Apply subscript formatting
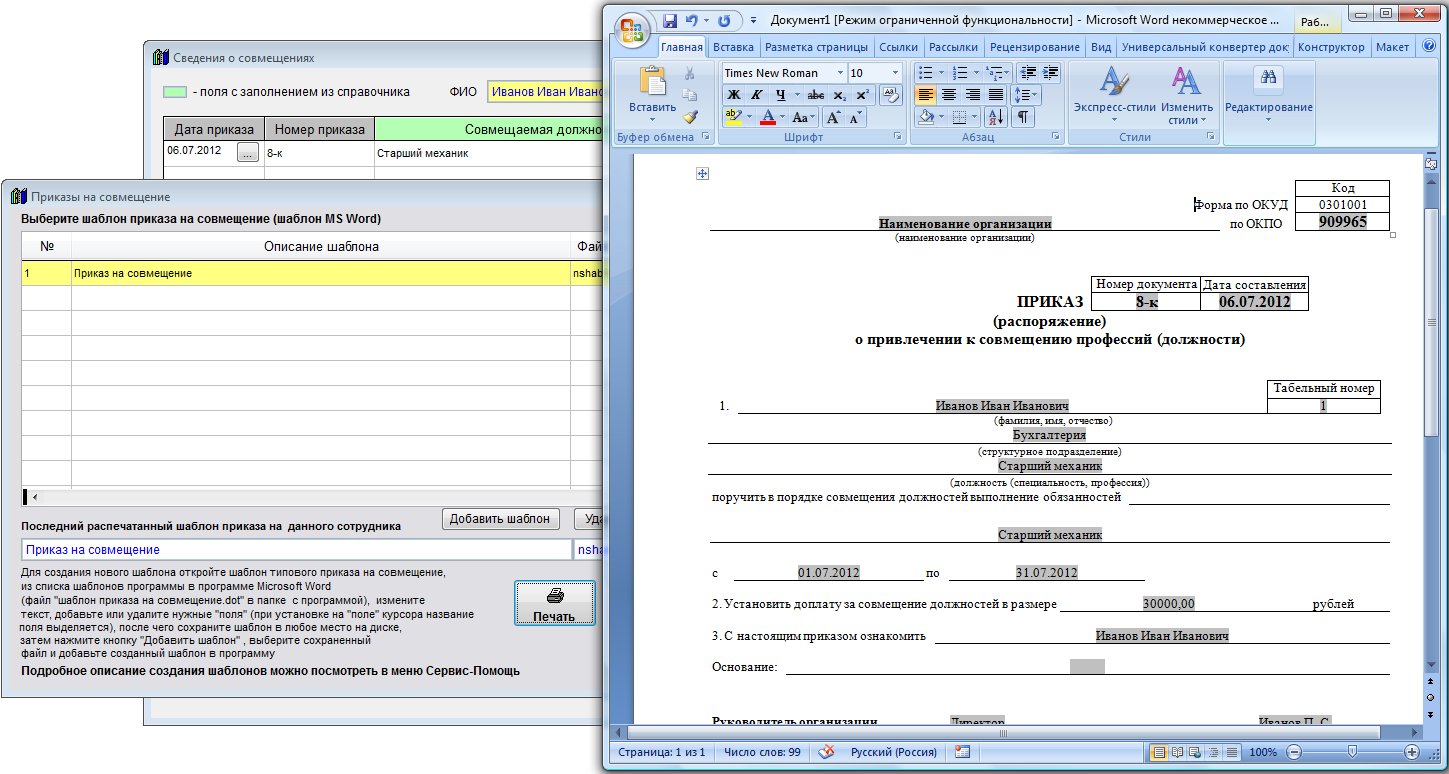1449x774 pixels. click(839, 95)
